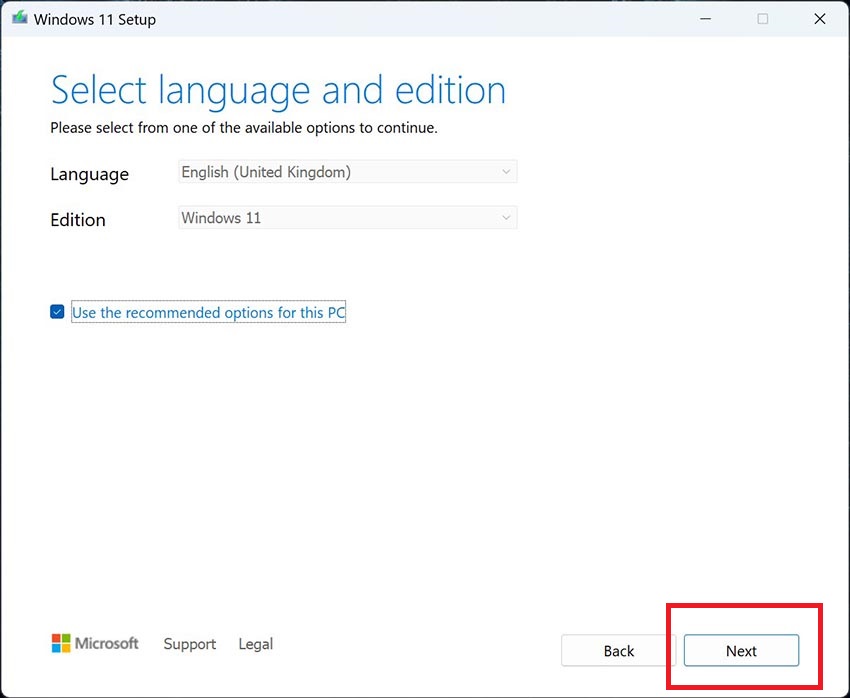Click the 'Please select from one of the available options' text
Screen dimensions: 850x698
pos(244,128)
